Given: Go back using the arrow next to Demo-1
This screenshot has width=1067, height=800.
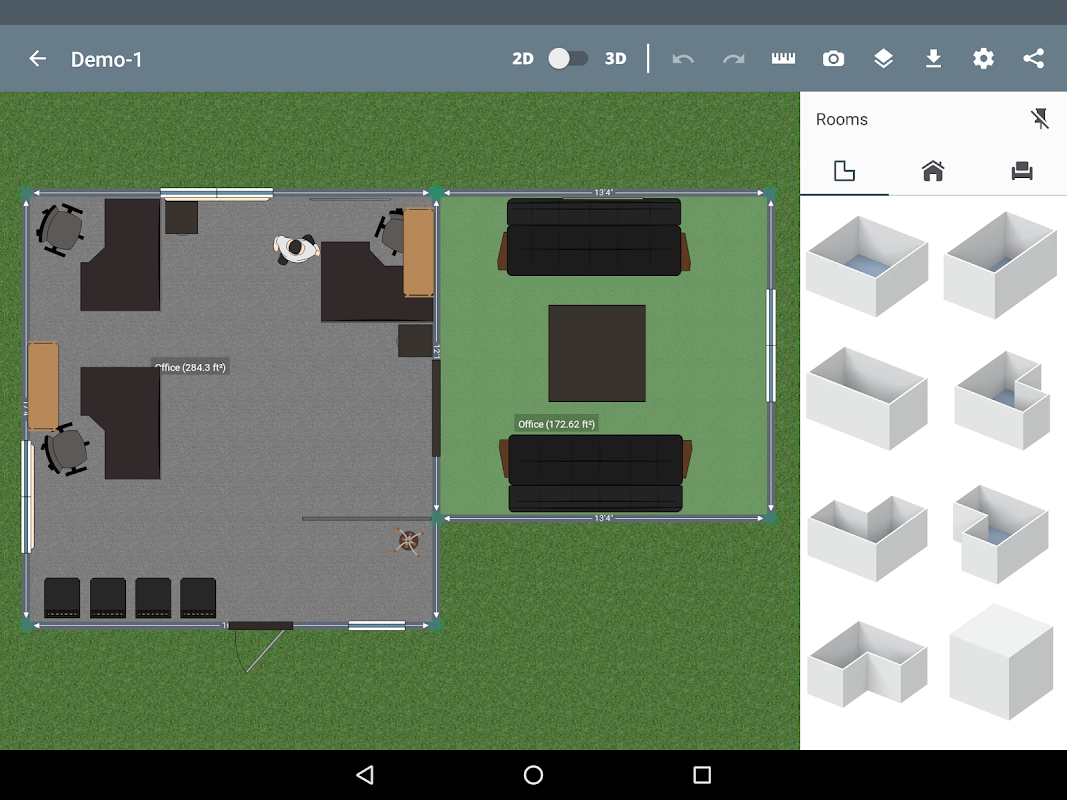Looking at the screenshot, I should pyautogui.click(x=37, y=59).
